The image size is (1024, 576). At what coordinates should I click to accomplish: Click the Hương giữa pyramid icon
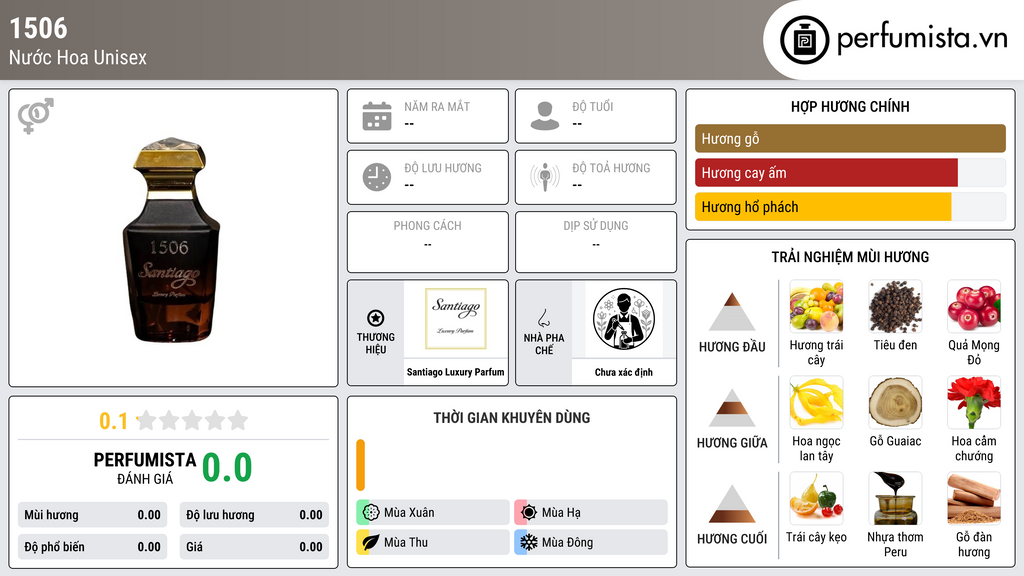[x=732, y=408]
